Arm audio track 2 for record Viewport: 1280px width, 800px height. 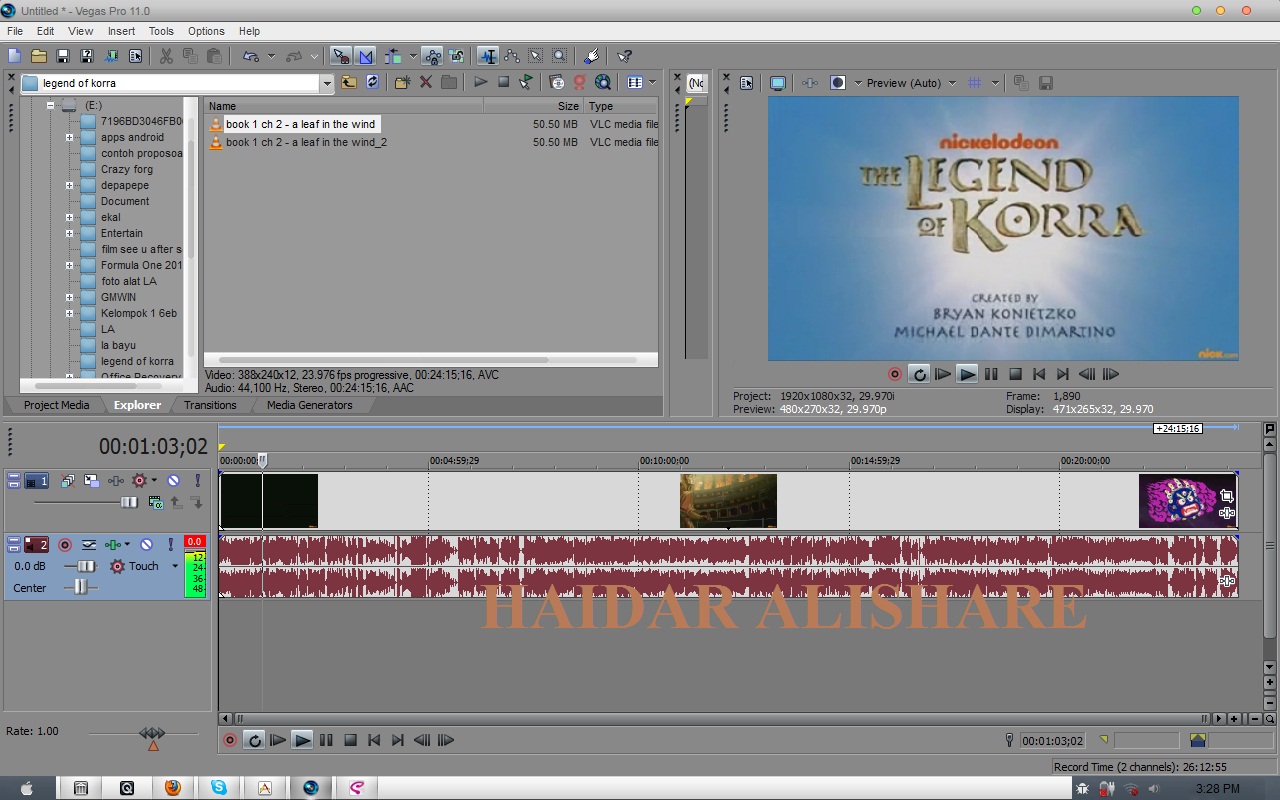tap(65, 545)
